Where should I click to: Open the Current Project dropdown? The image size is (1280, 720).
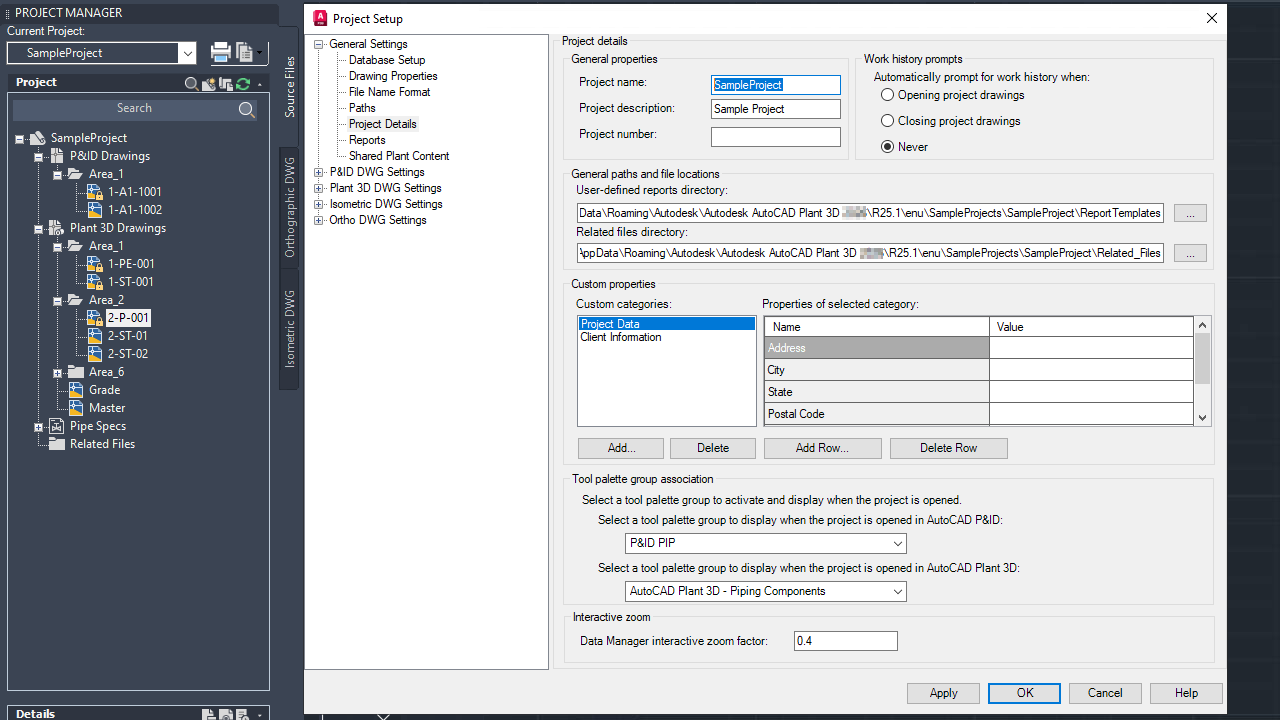(187, 53)
